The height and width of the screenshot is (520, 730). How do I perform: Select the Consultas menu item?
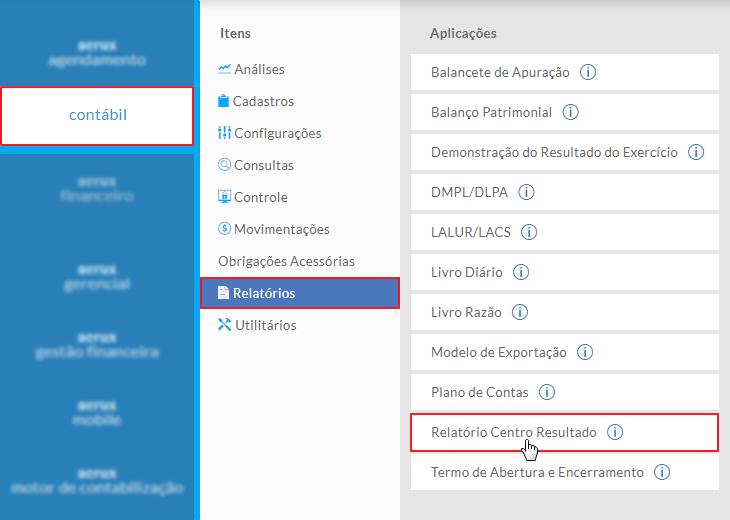263,165
